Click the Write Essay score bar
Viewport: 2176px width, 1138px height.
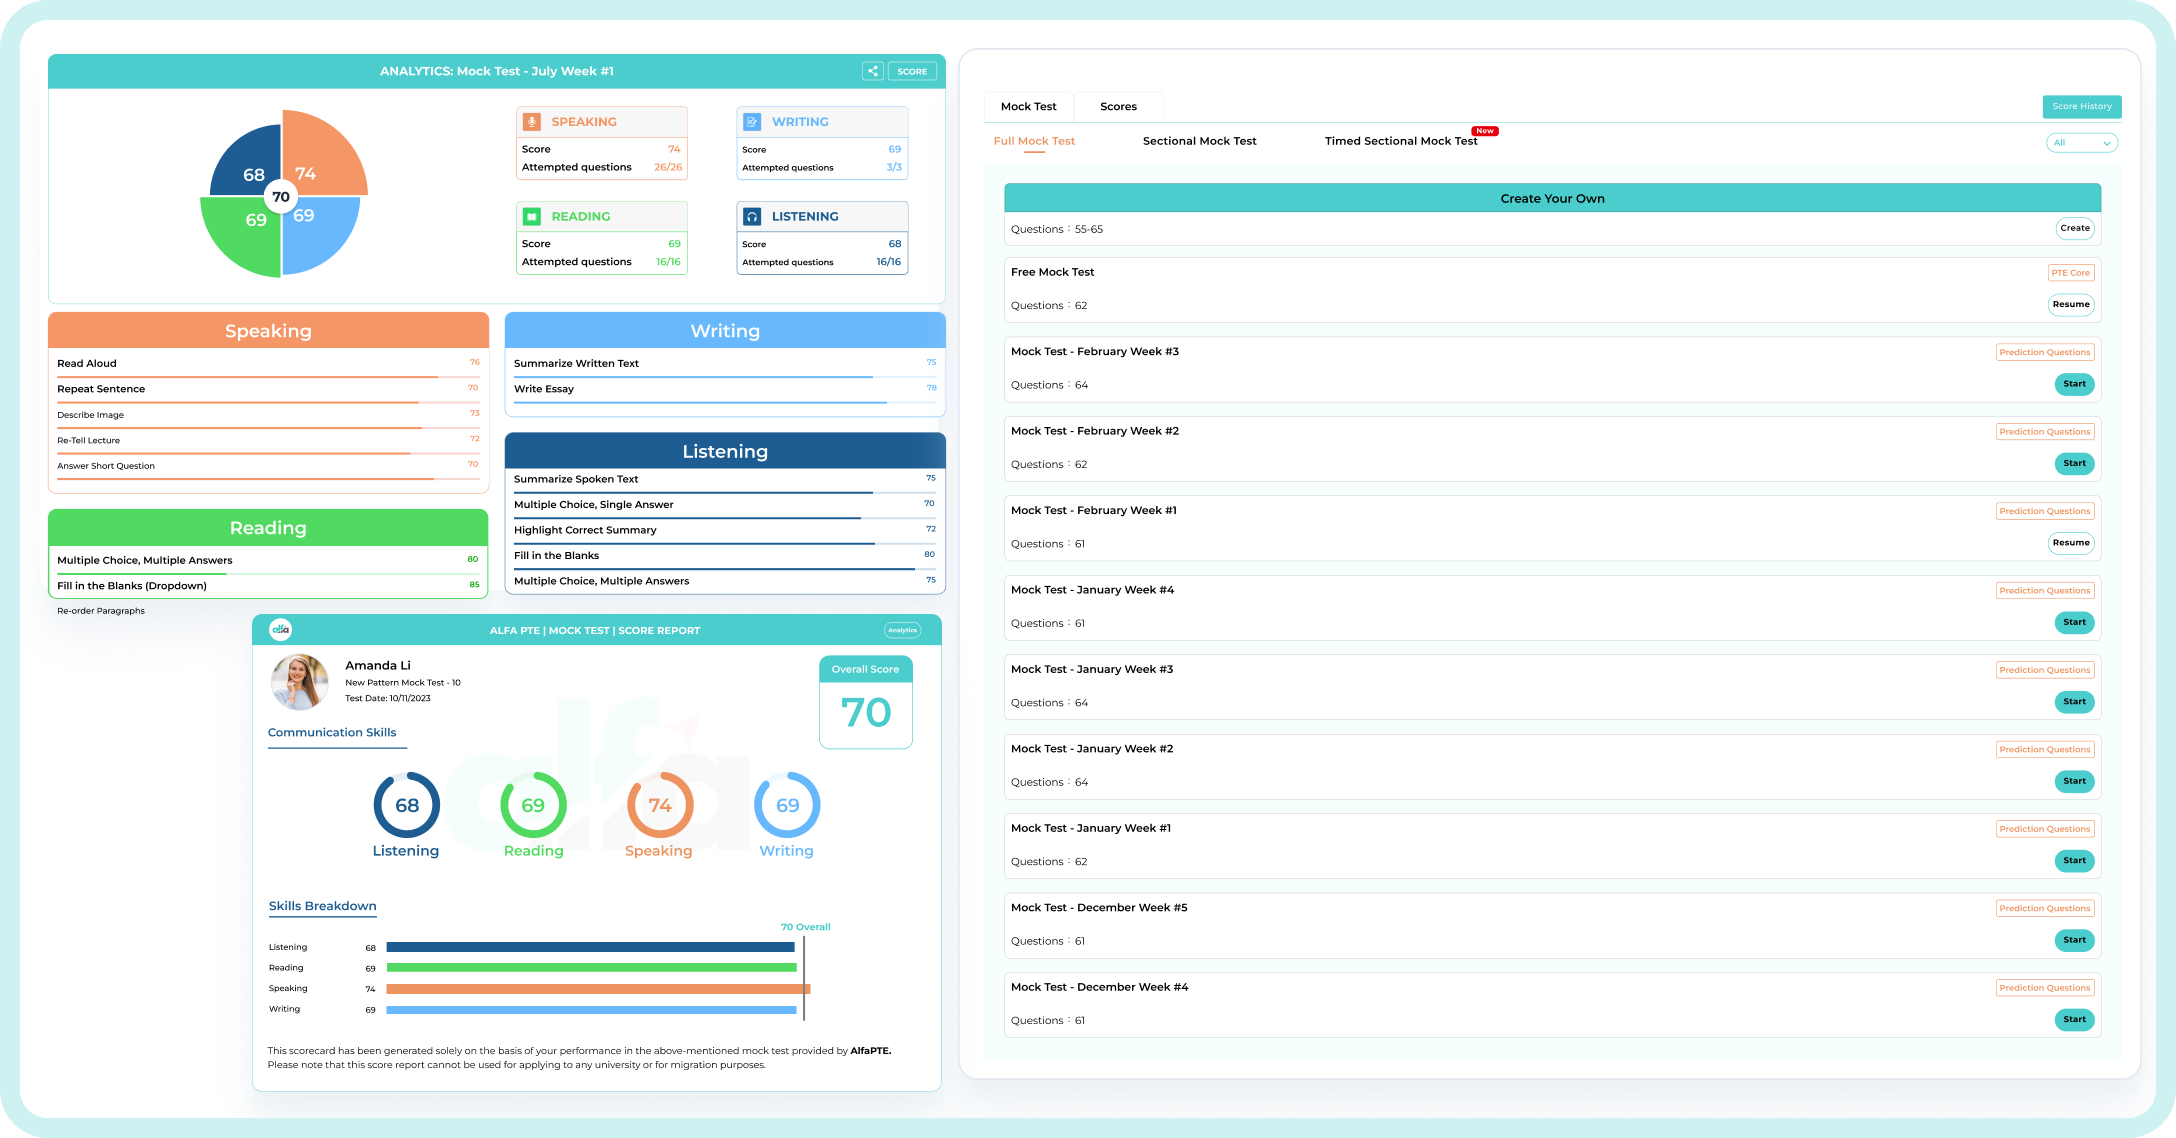tap(725, 402)
